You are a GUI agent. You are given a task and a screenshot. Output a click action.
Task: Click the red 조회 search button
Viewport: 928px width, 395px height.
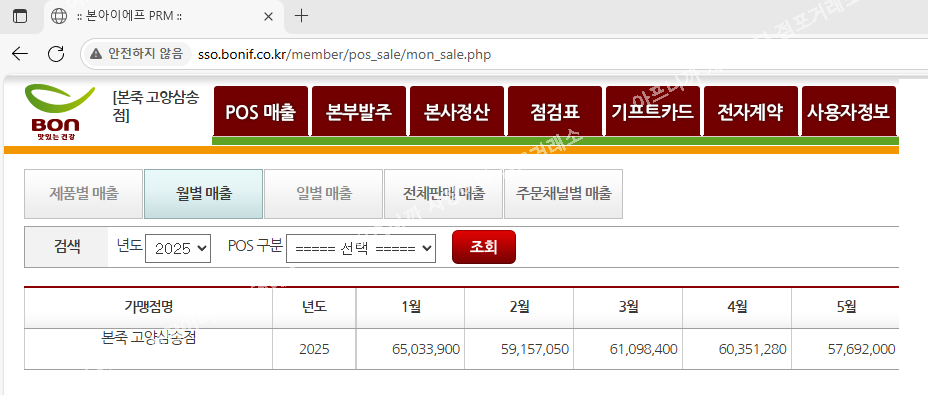484,247
